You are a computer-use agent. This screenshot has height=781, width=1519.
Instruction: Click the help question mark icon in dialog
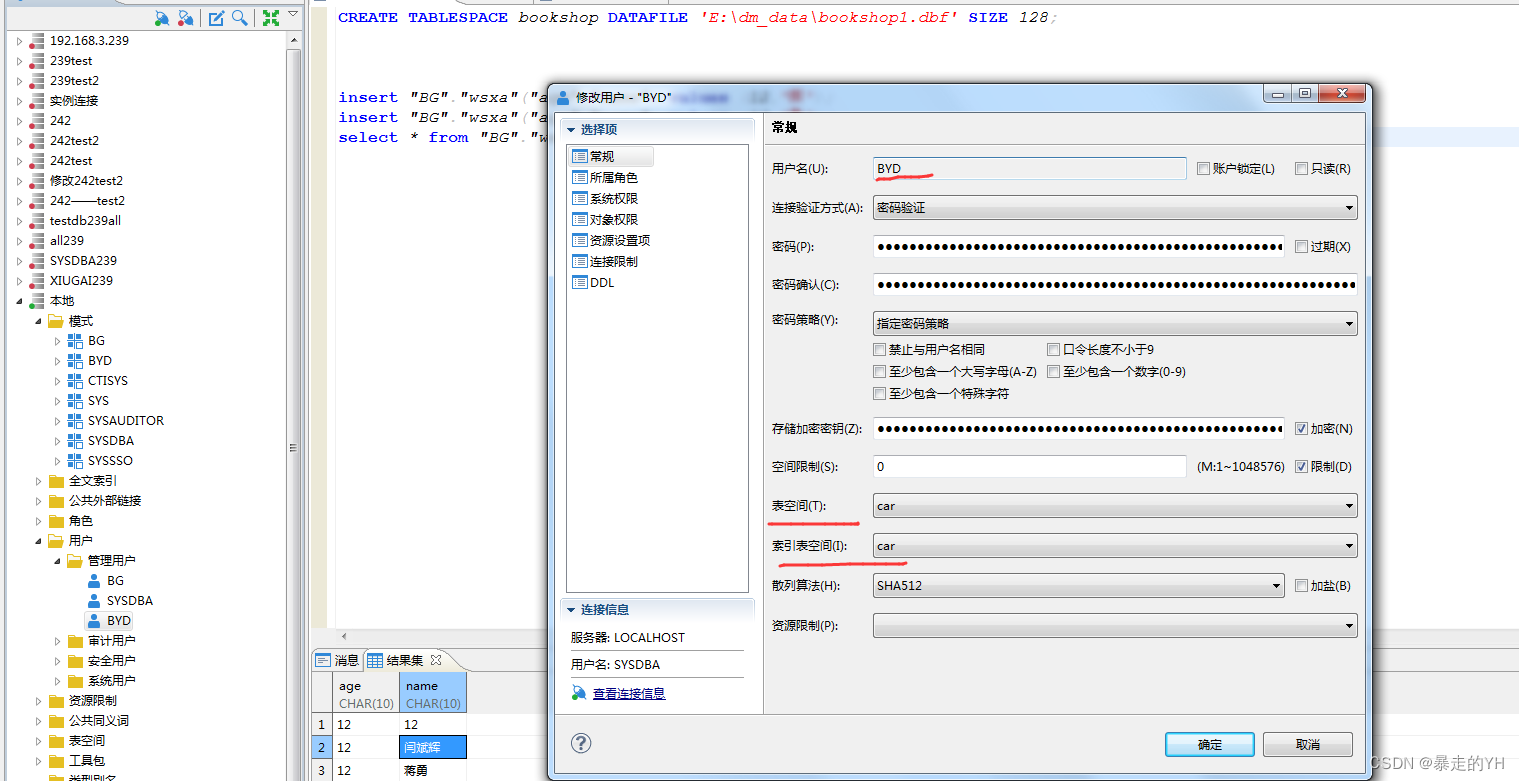coord(581,743)
